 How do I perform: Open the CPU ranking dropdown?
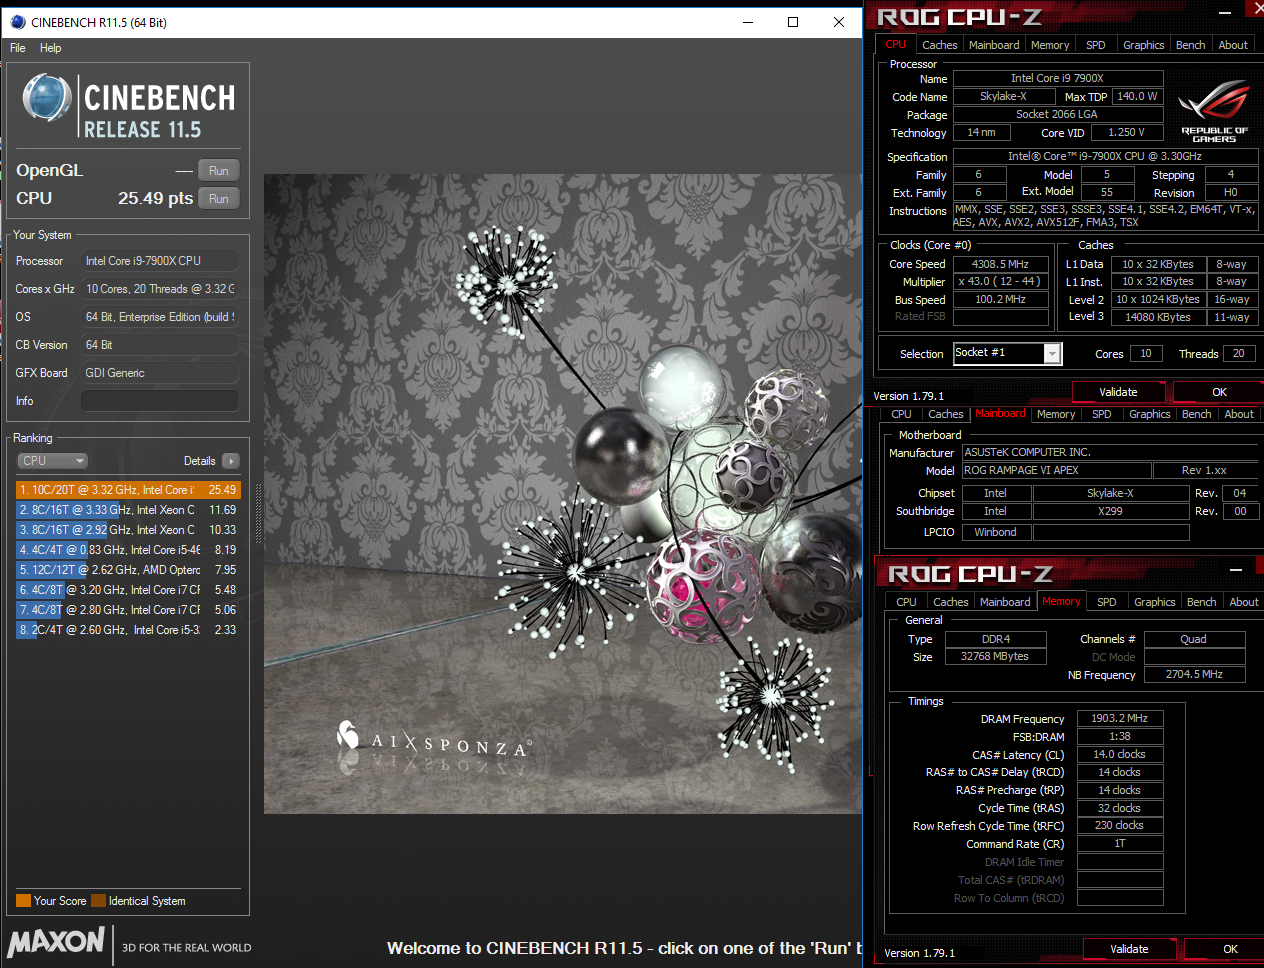(53, 461)
